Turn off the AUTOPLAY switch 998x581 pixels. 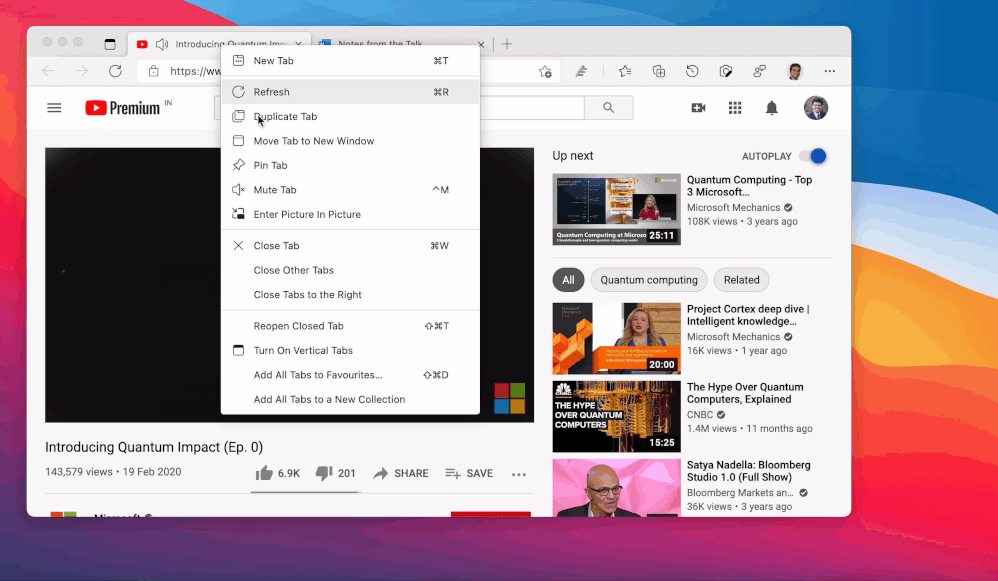coord(814,156)
